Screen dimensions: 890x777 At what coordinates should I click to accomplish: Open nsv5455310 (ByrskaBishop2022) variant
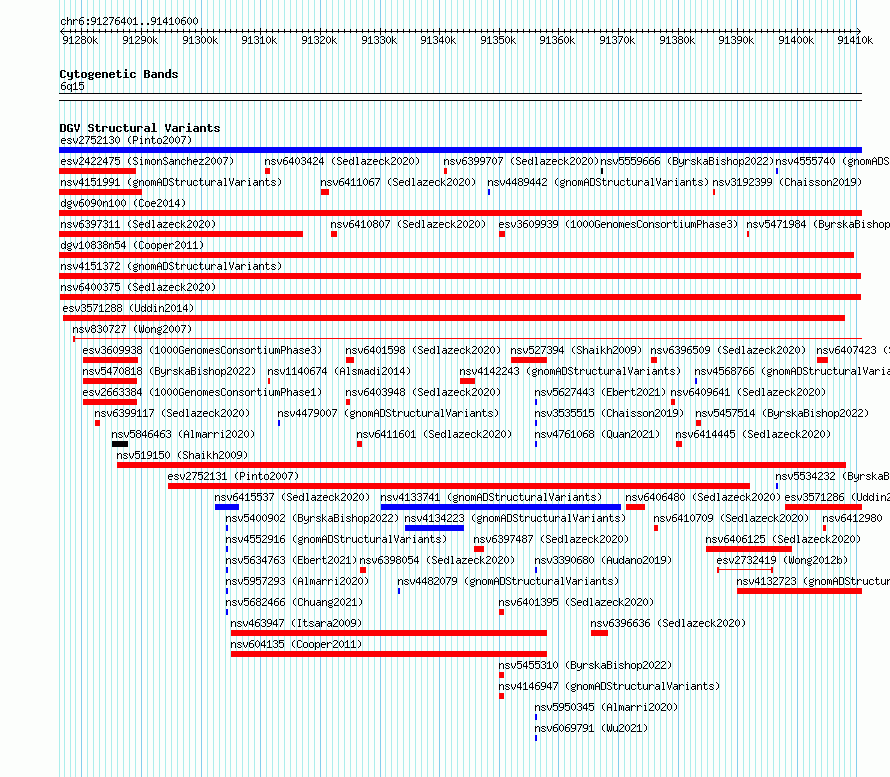click(x=585, y=665)
